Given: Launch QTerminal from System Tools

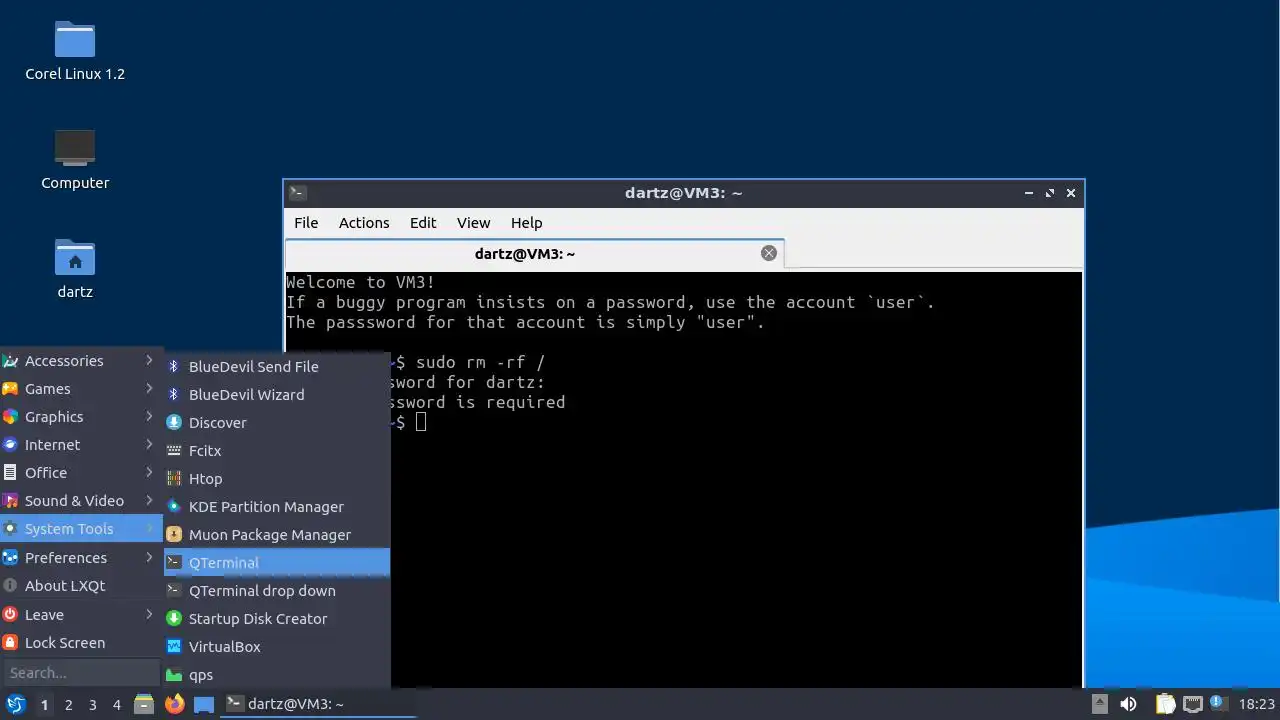Looking at the screenshot, I should pos(277,563).
